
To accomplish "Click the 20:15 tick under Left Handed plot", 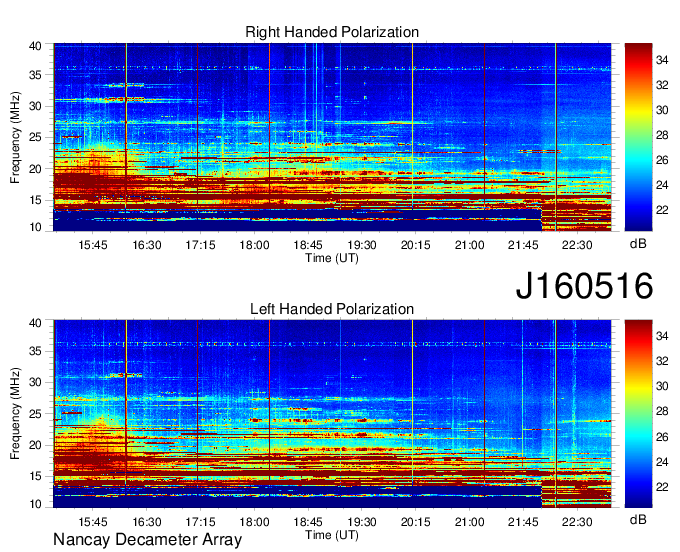I will tap(415, 521).
